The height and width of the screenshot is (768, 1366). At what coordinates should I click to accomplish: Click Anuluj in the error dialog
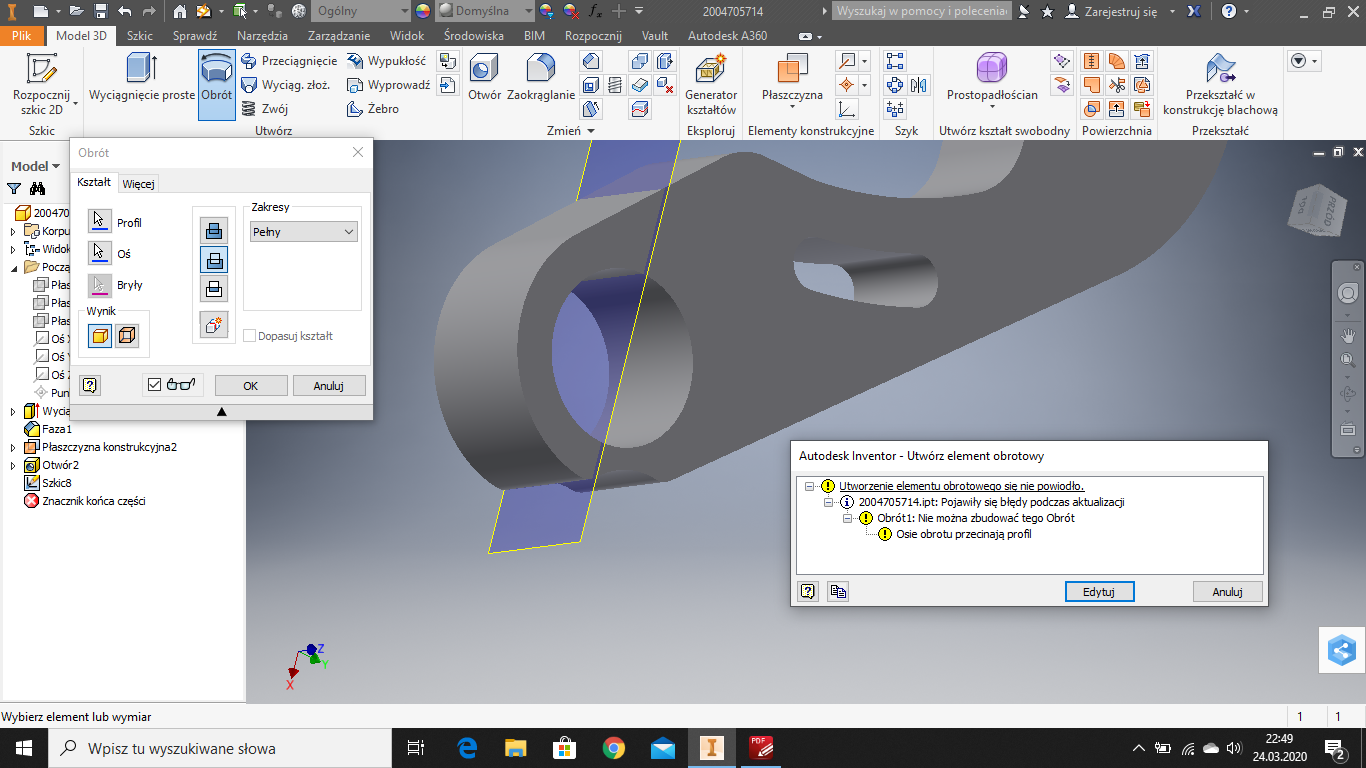coord(1228,591)
